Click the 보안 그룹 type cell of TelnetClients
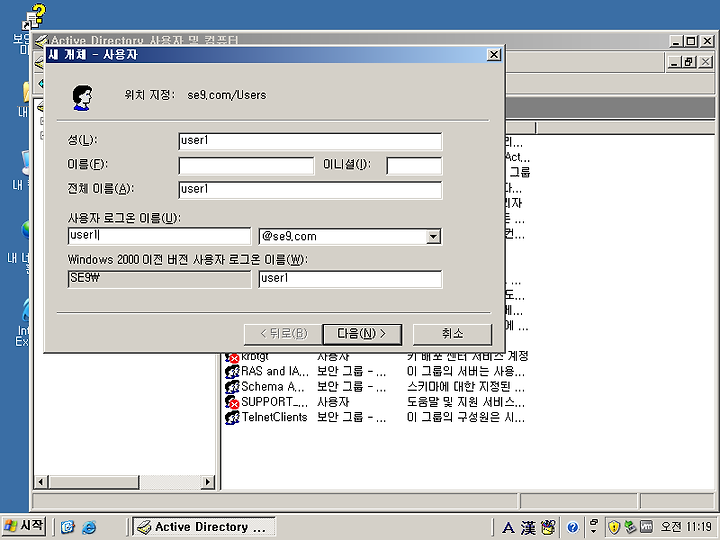 pyautogui.click(x=351, y=417)
